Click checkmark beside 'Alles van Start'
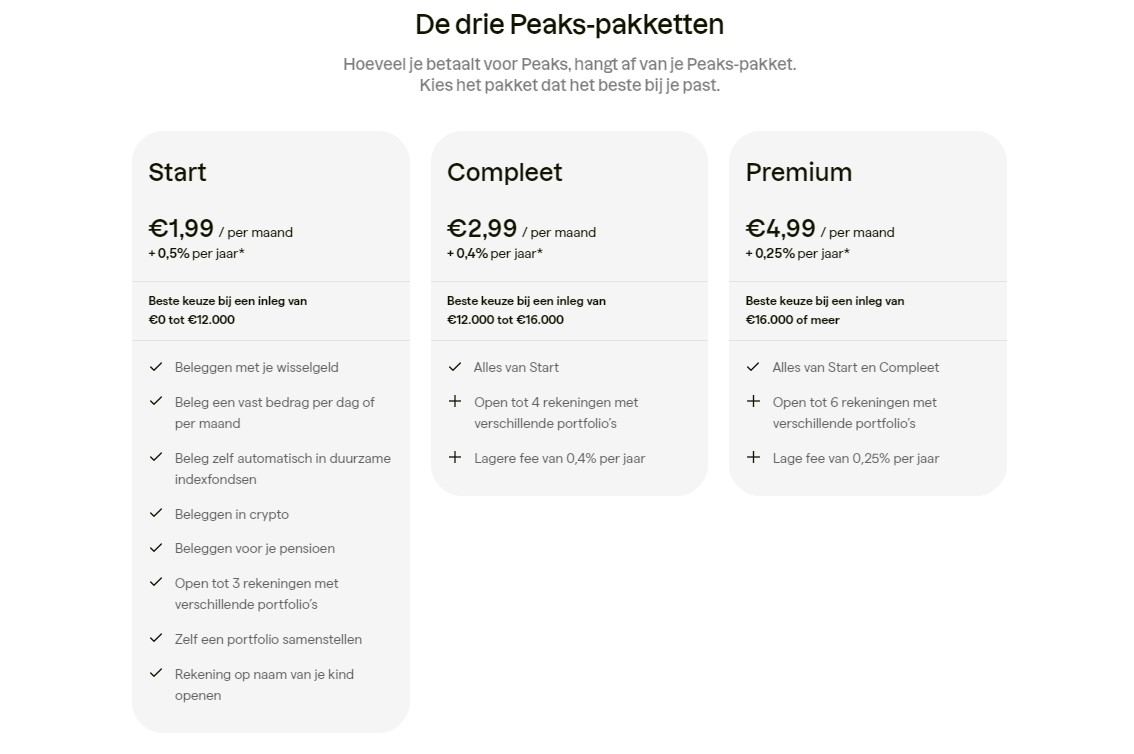Image resolution: width=1134 pixels, height=754 pixels. coord(455,367)
